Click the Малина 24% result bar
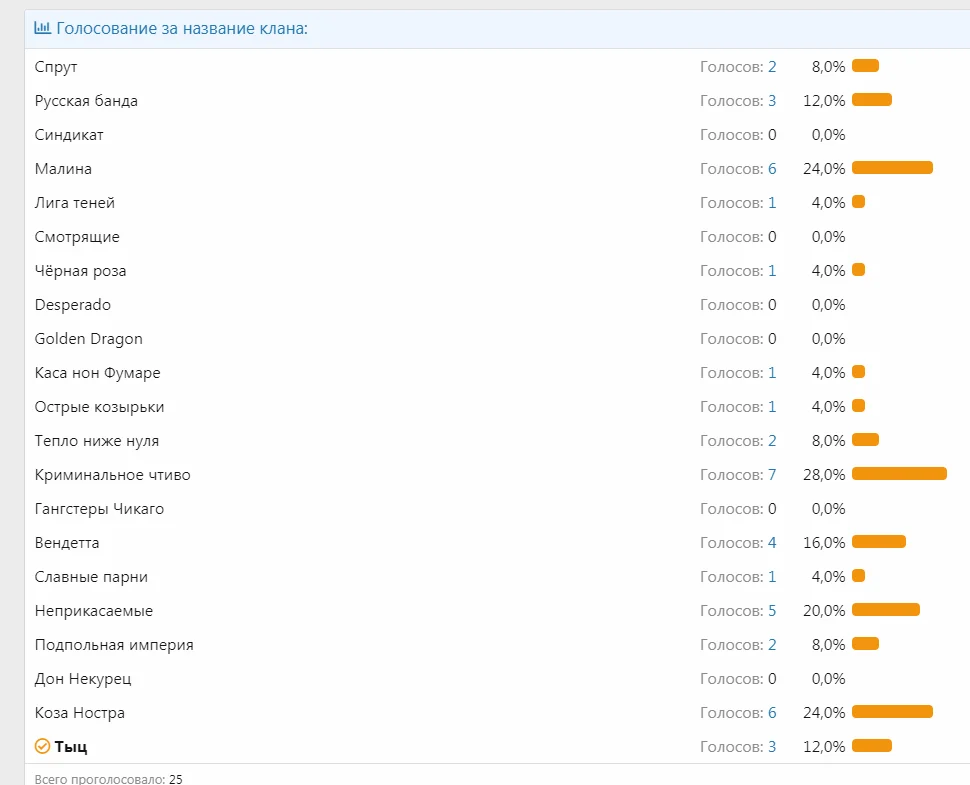This screenshot has height=785, width=970. point(892,168)
